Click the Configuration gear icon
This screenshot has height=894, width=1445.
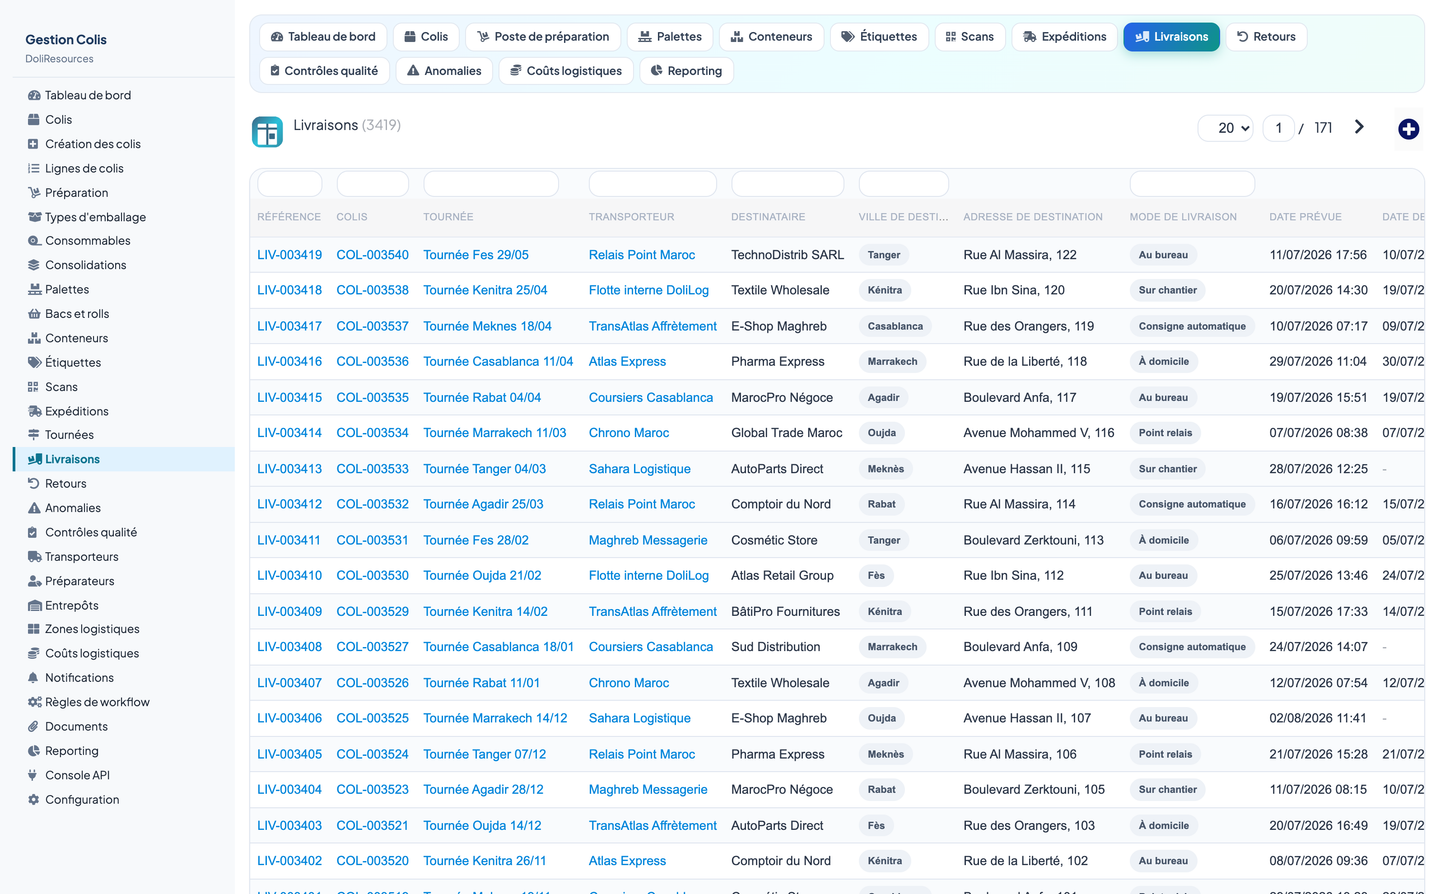[x=34, y=800]
